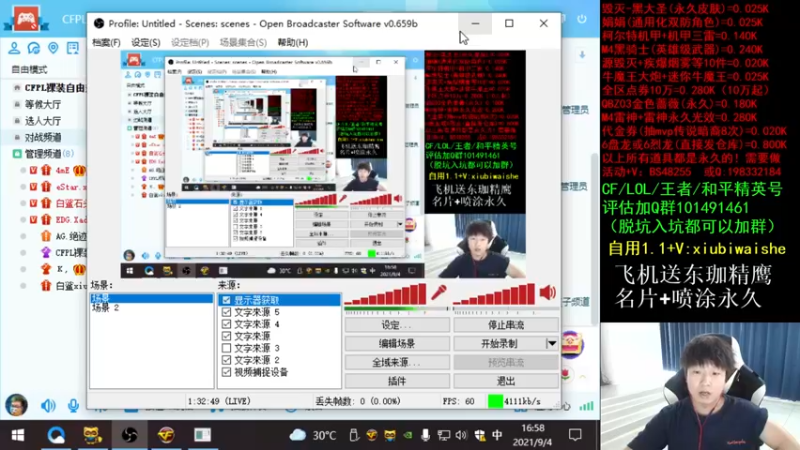
Task: Click the weather 30°C tray widget
Action: click(x=312, y=435)
